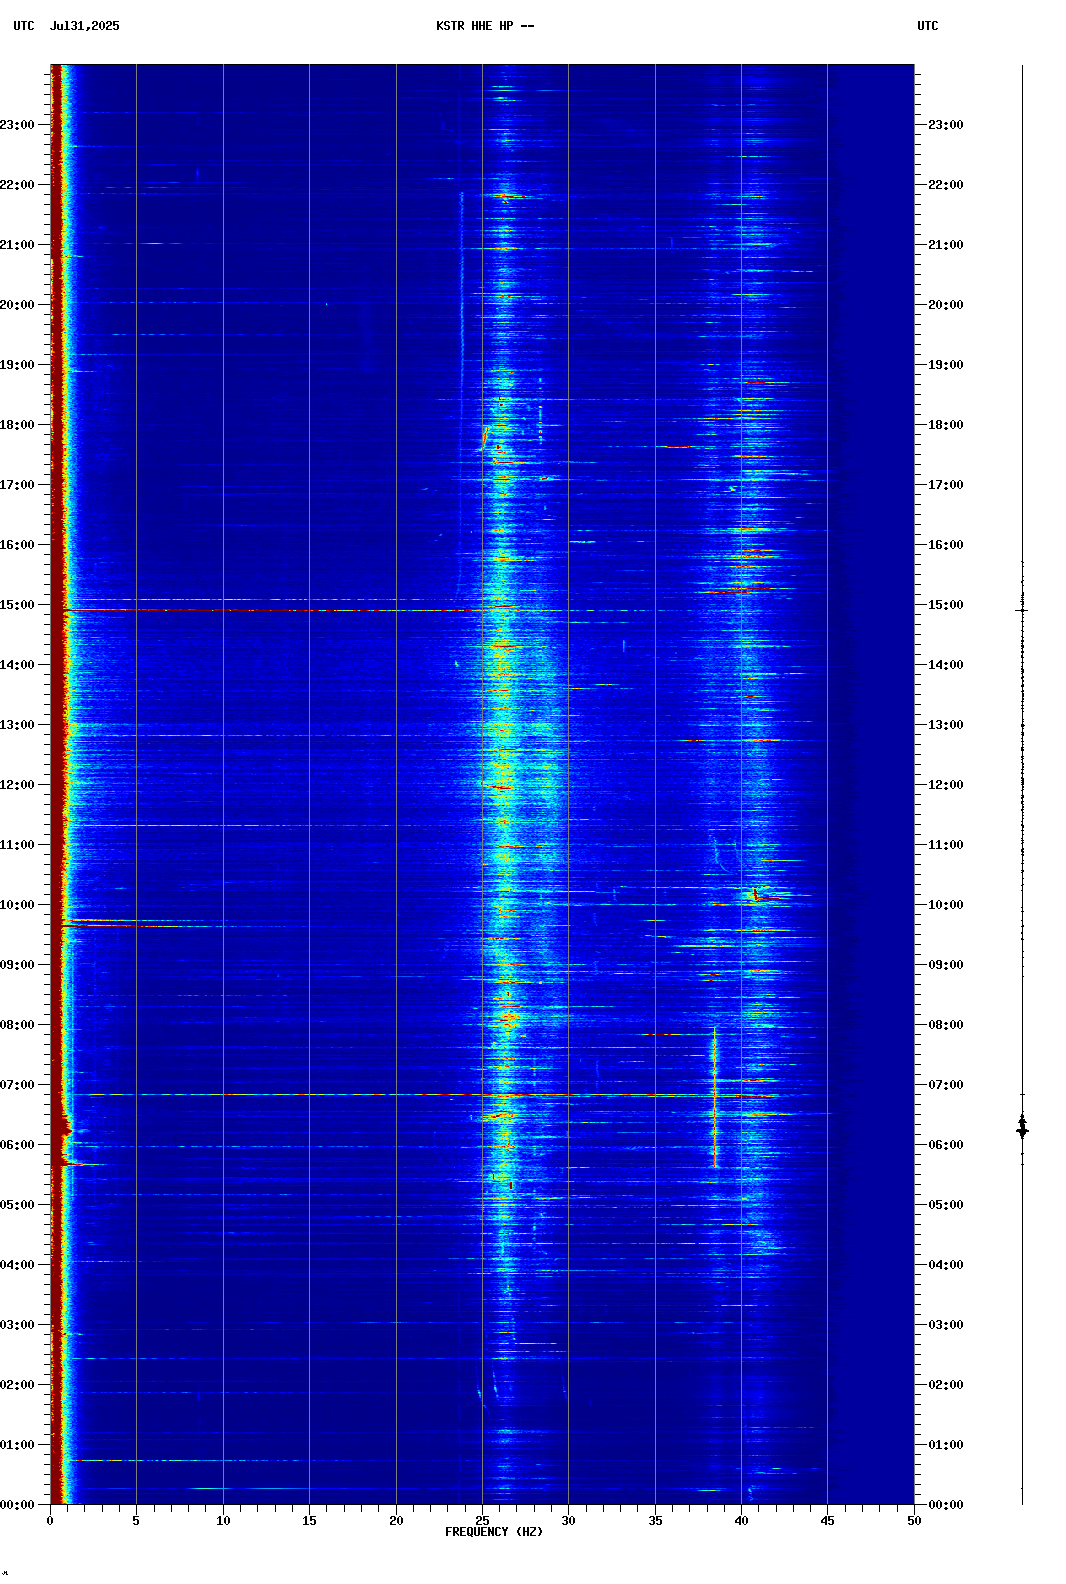Click the 10:00 label on the right time axis
The image size is (1066, 1584).
[946, 905]
